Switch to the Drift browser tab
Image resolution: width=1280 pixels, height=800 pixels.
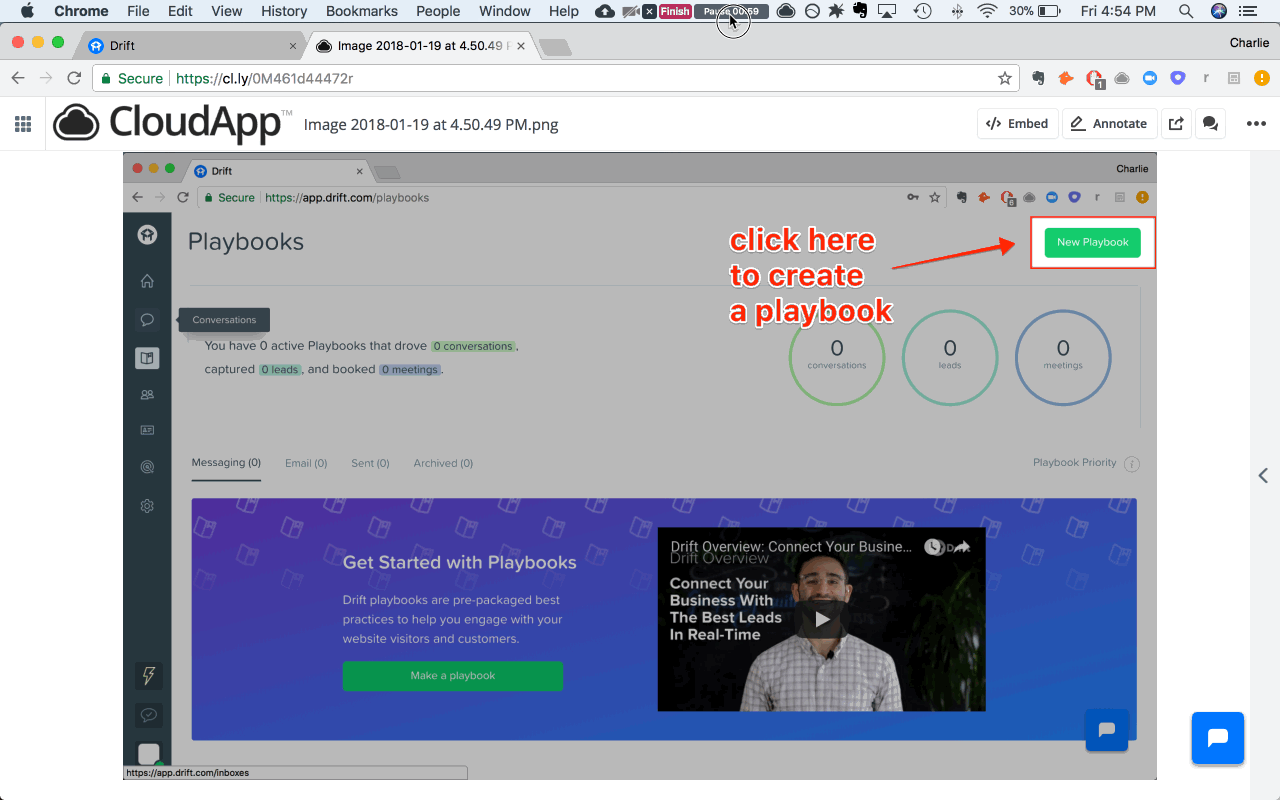190,46
